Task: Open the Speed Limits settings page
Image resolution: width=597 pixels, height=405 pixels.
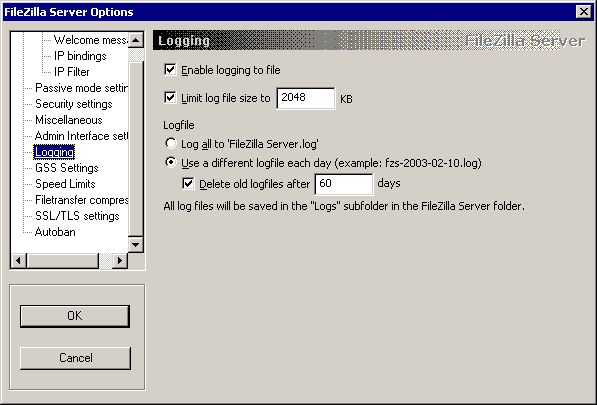Action: pyautogui.click(x=65, y=184)
